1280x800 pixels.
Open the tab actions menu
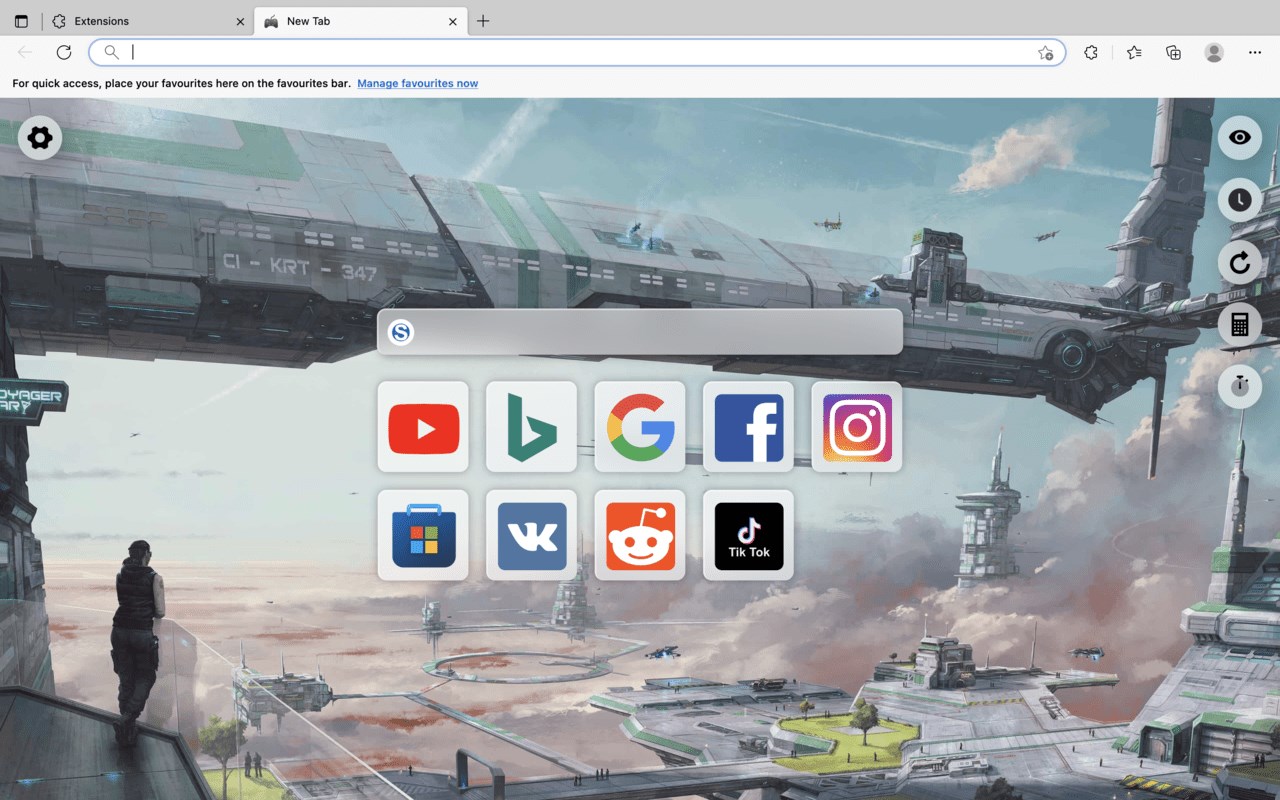pos(21,21)
